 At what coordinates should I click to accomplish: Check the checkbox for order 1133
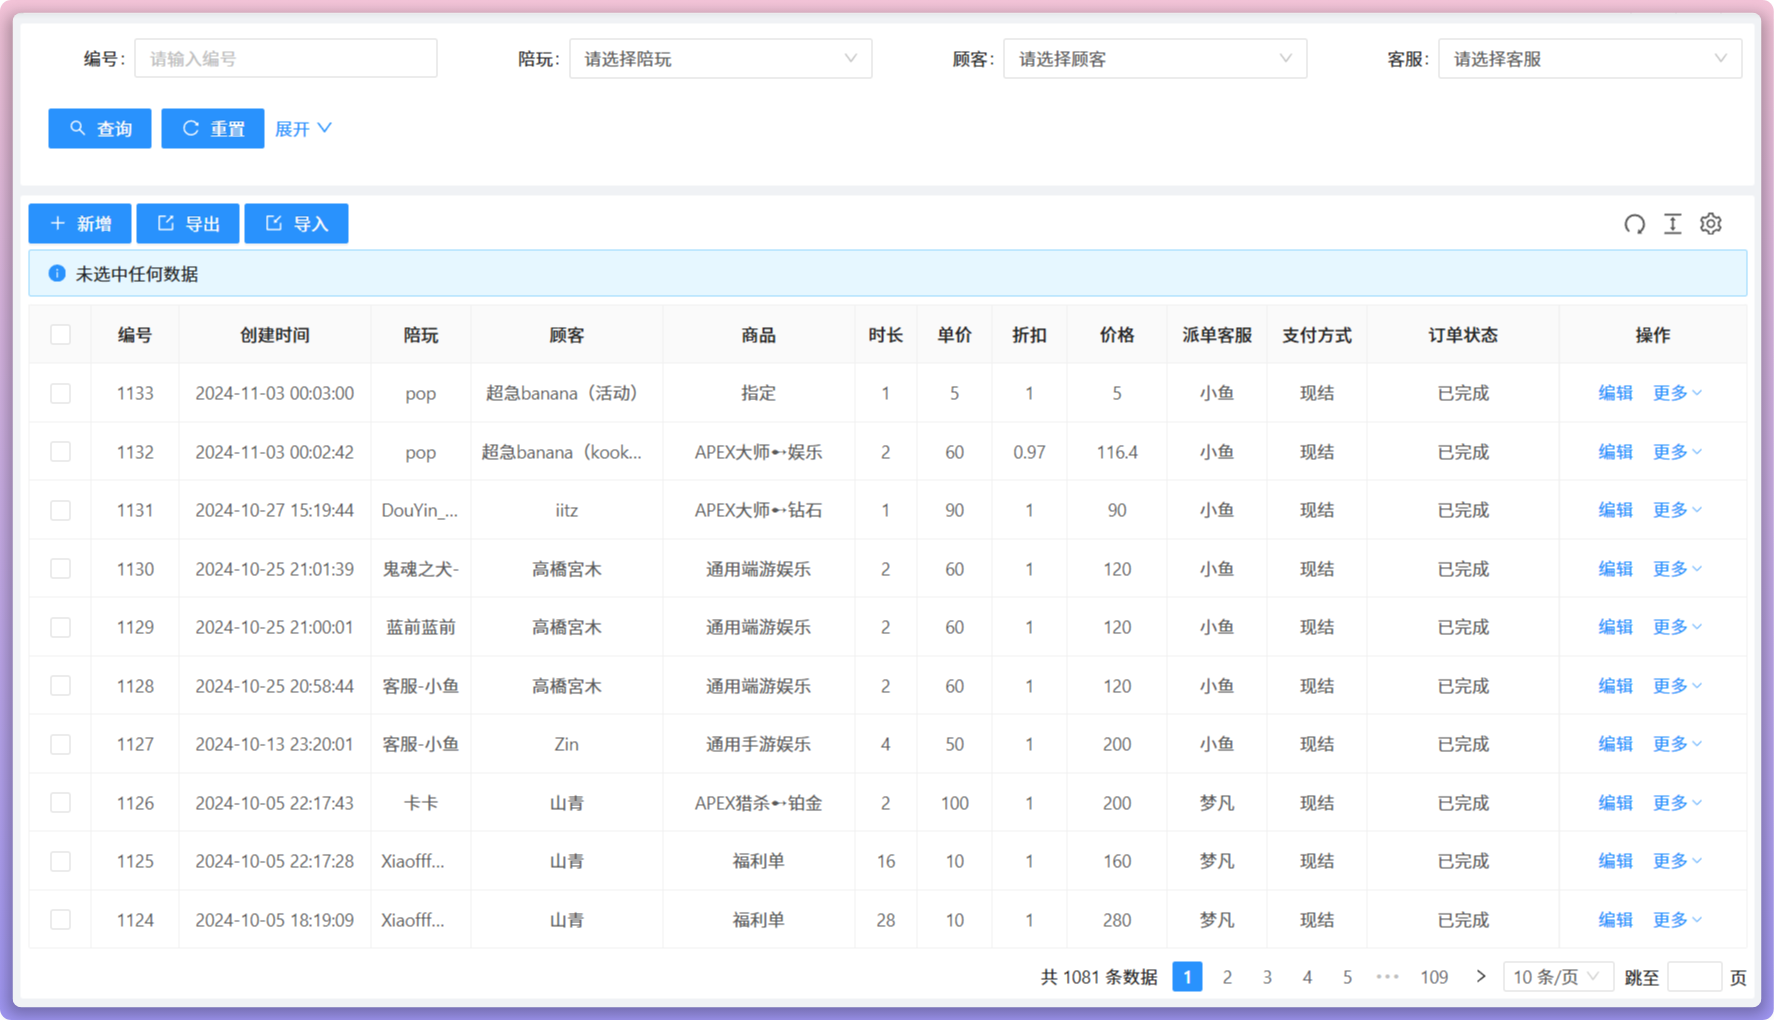click(60, 393)
